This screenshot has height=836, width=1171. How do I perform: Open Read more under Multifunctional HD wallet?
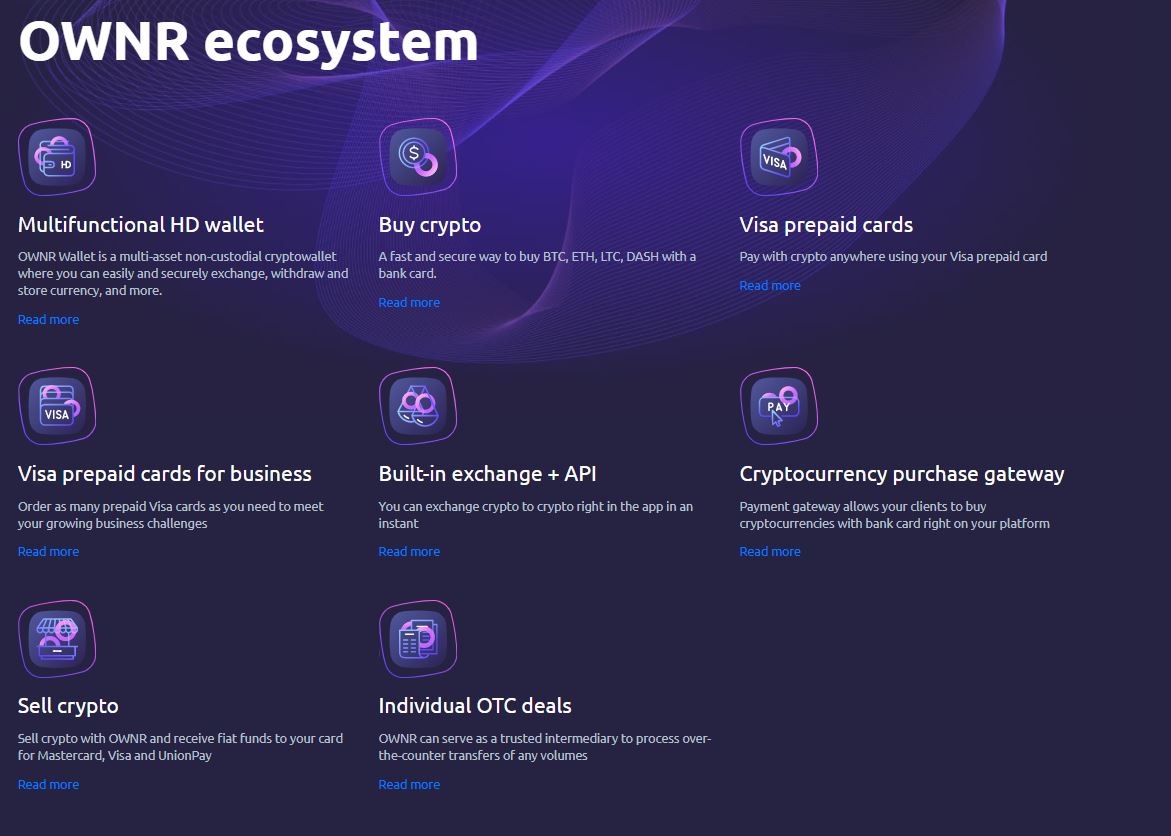48,319
